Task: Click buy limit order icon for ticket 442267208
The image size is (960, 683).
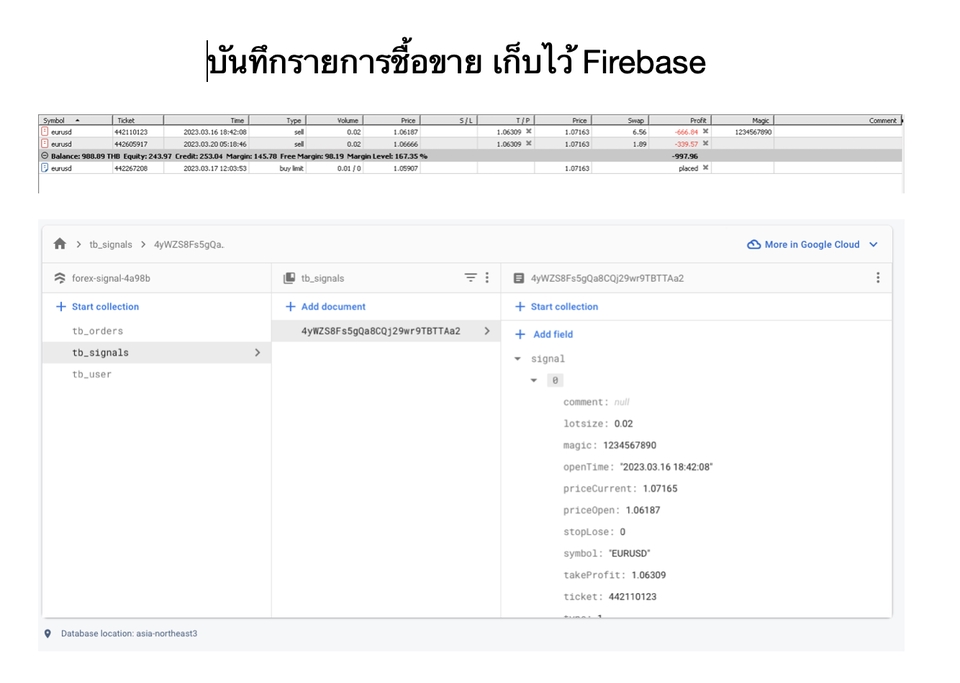Action: 45,168
